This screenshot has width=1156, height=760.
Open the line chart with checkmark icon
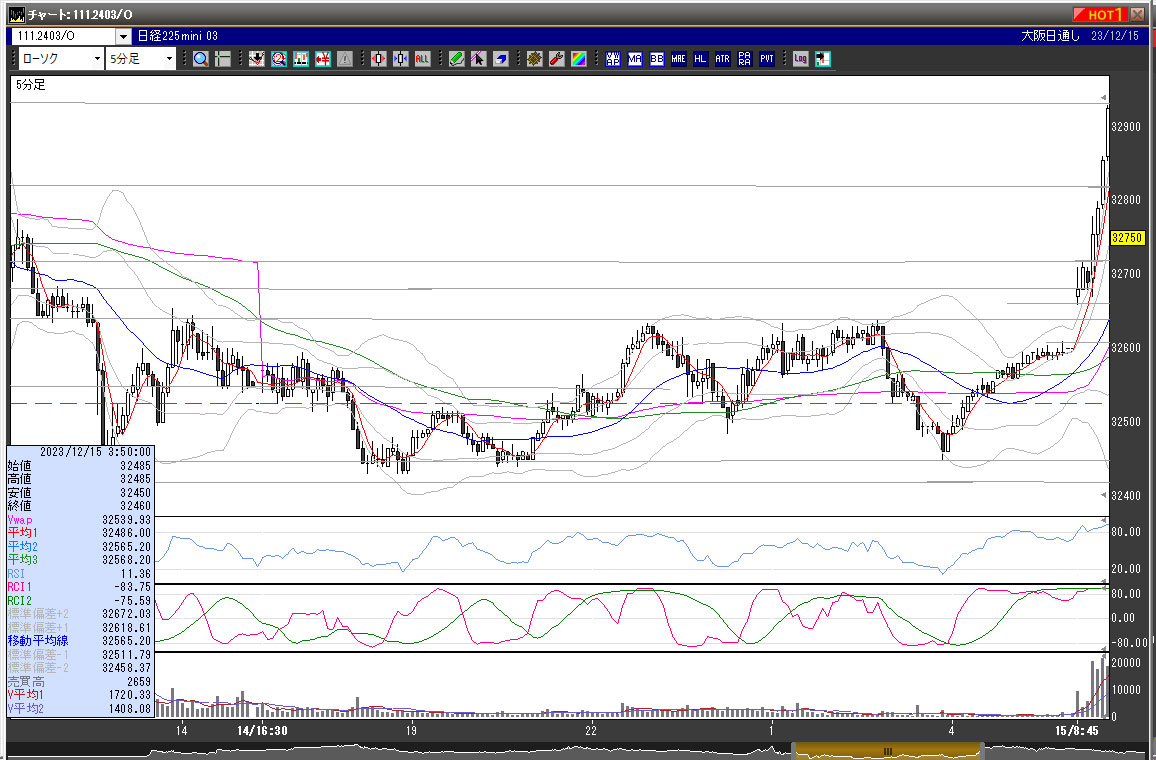point(257,59)
